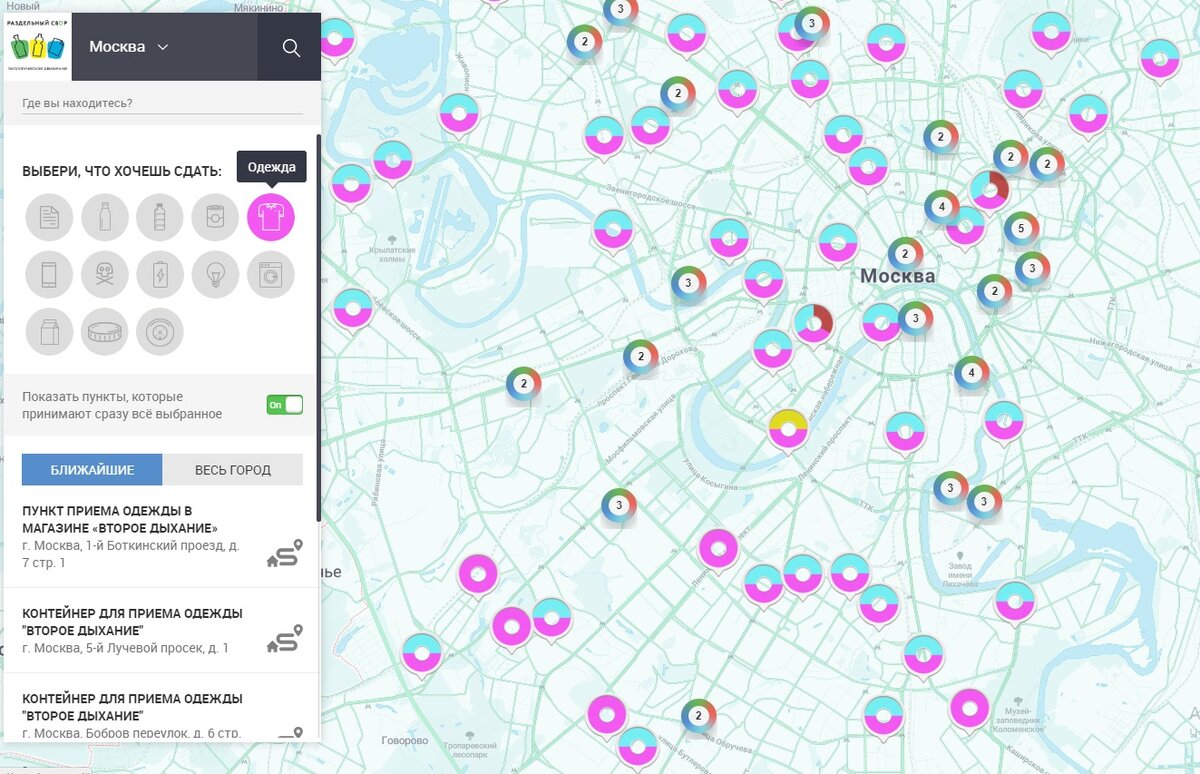Open solid pink marker beside Музей-заповедник Коломенское
1200x774 pixels.
pos(969,709)
